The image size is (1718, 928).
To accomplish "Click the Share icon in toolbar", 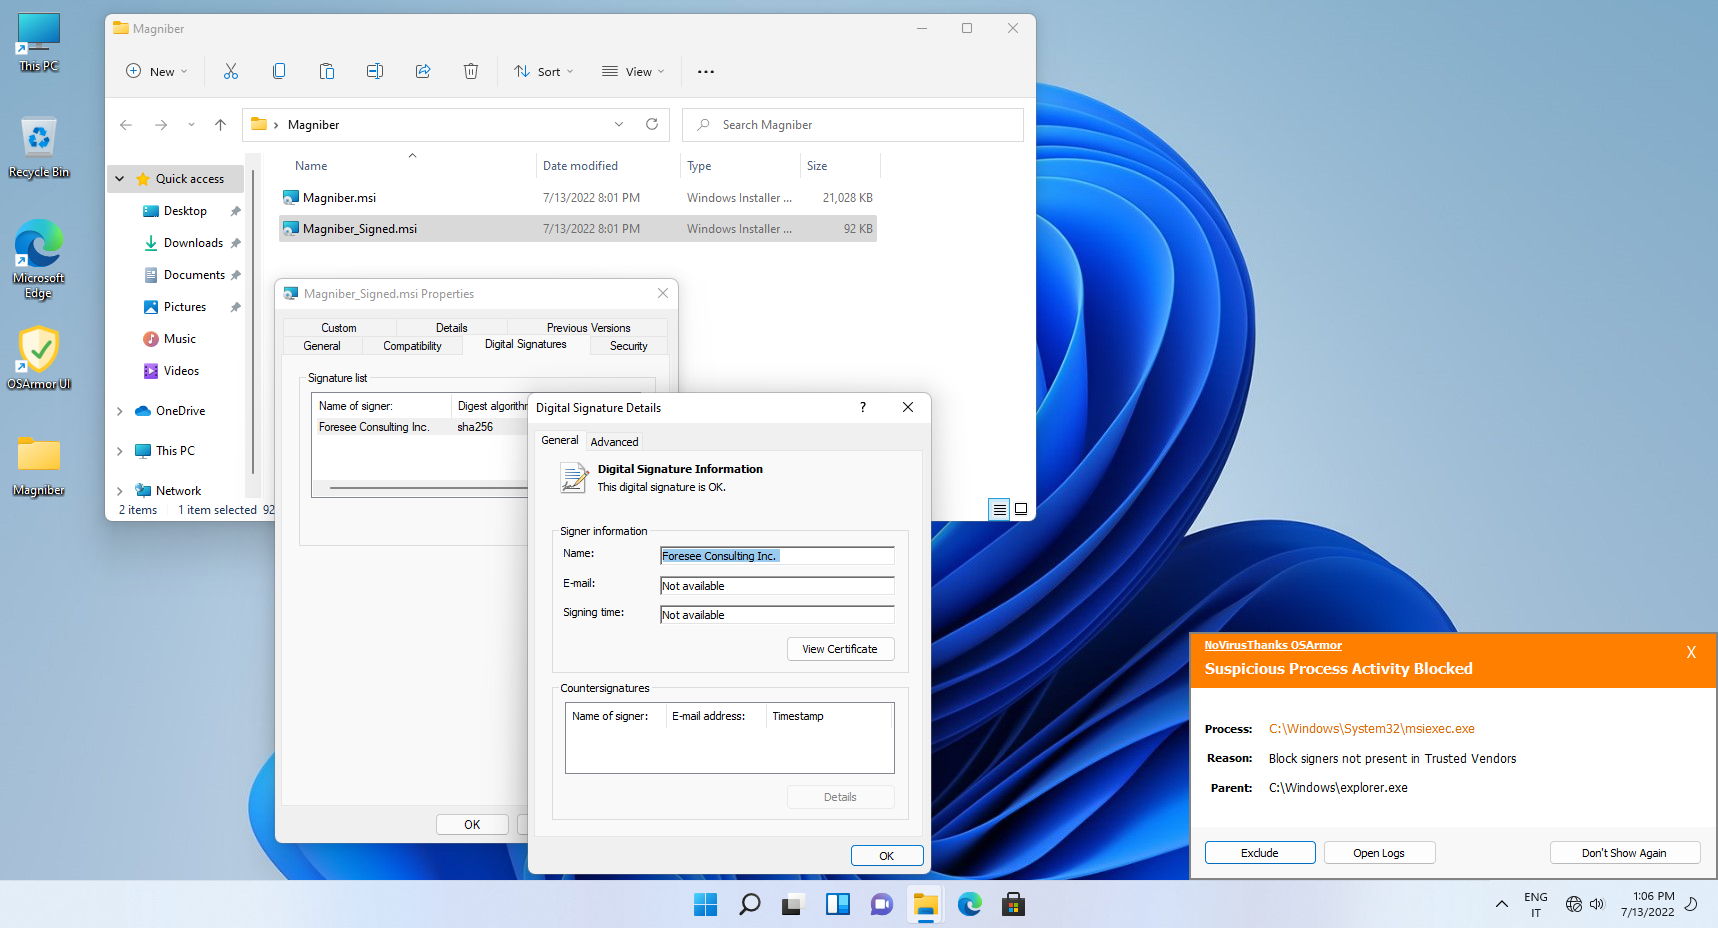I will click(423, 71).
